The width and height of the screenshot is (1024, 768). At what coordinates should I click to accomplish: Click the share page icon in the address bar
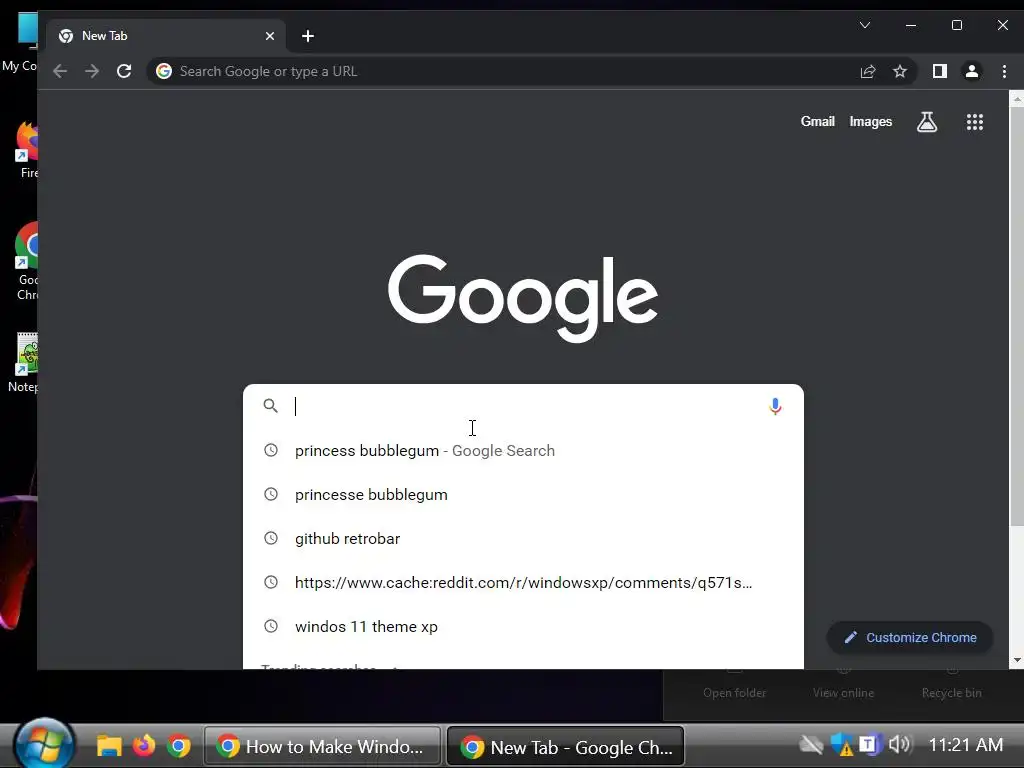tap(868, 71)
